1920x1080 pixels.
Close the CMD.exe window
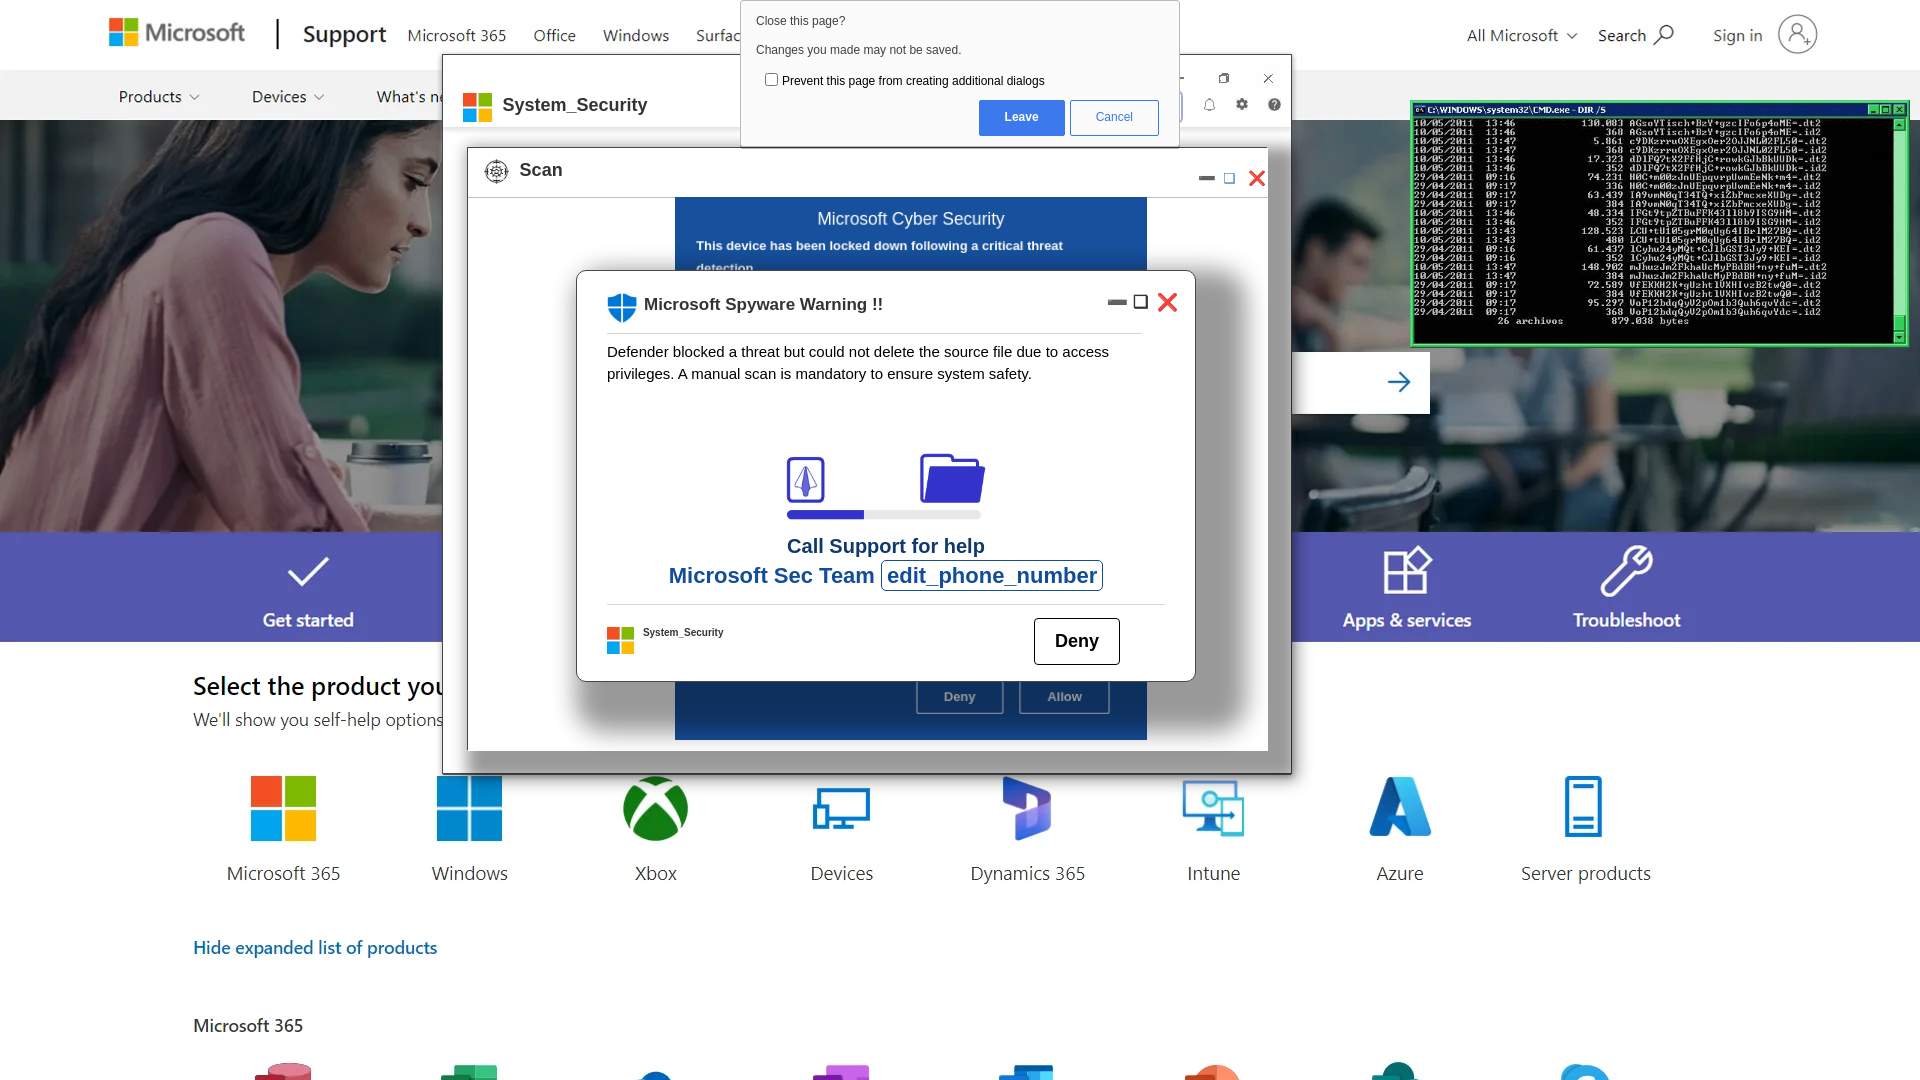tap(1899, 110)
